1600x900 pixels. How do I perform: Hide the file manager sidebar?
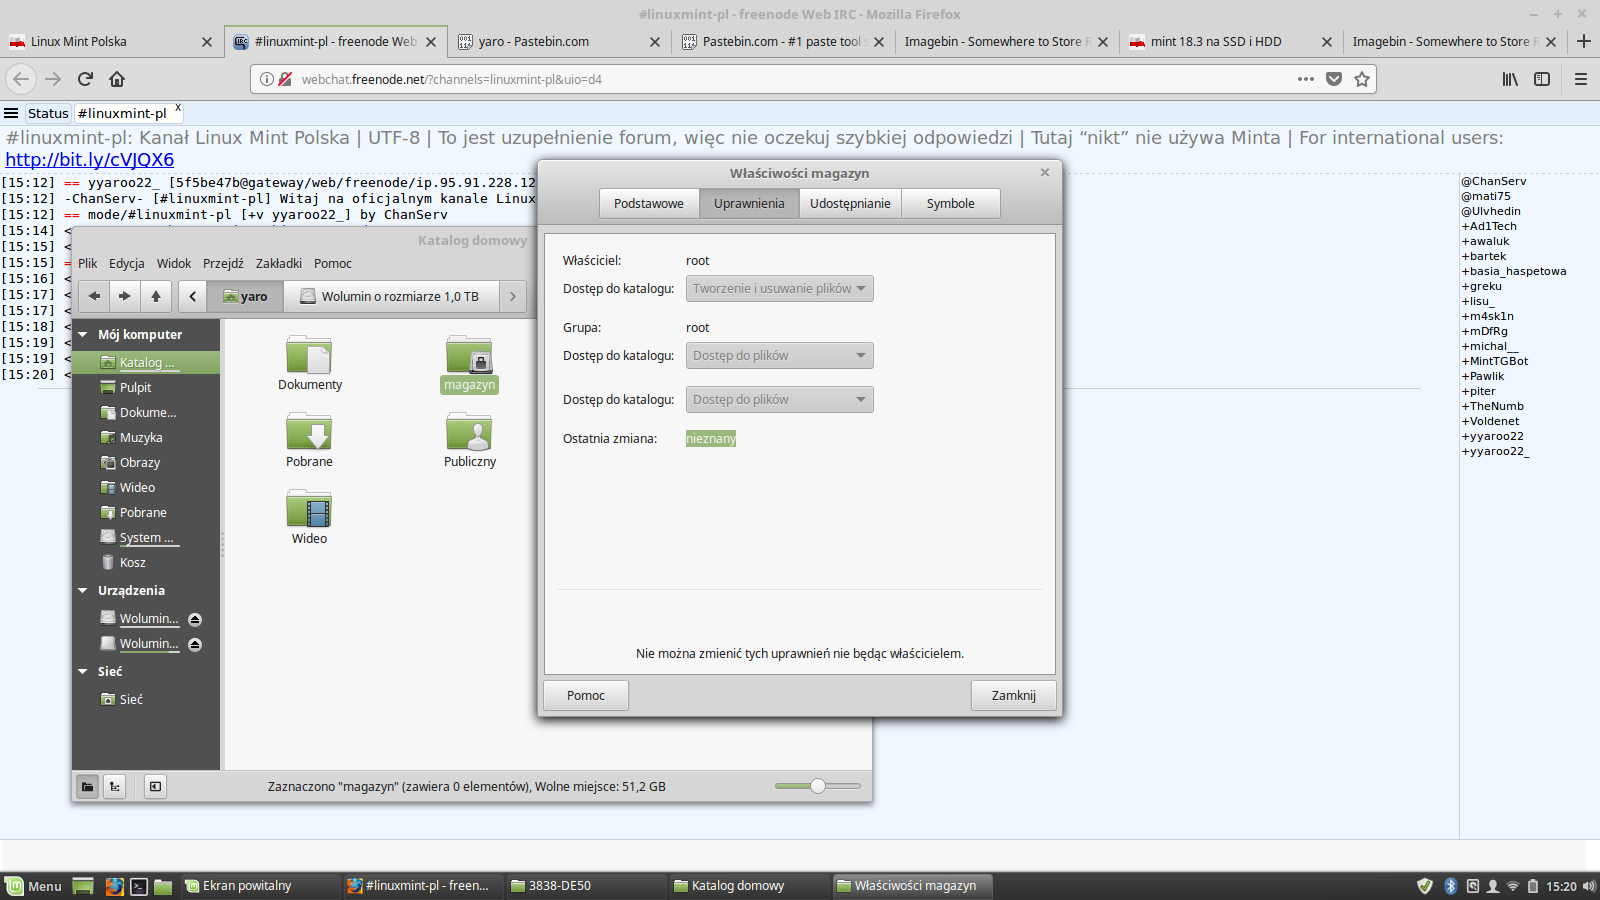click(x=155, y=786)
